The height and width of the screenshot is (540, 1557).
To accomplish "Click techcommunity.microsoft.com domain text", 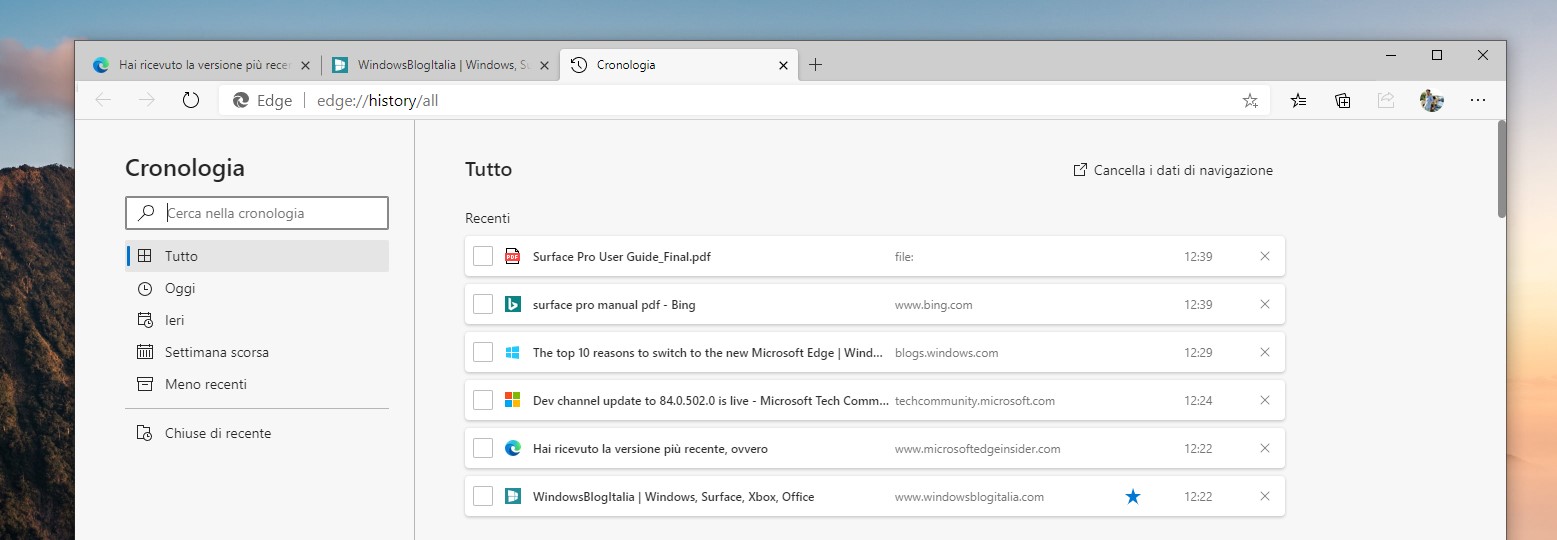I will click(x=975, y=400).
